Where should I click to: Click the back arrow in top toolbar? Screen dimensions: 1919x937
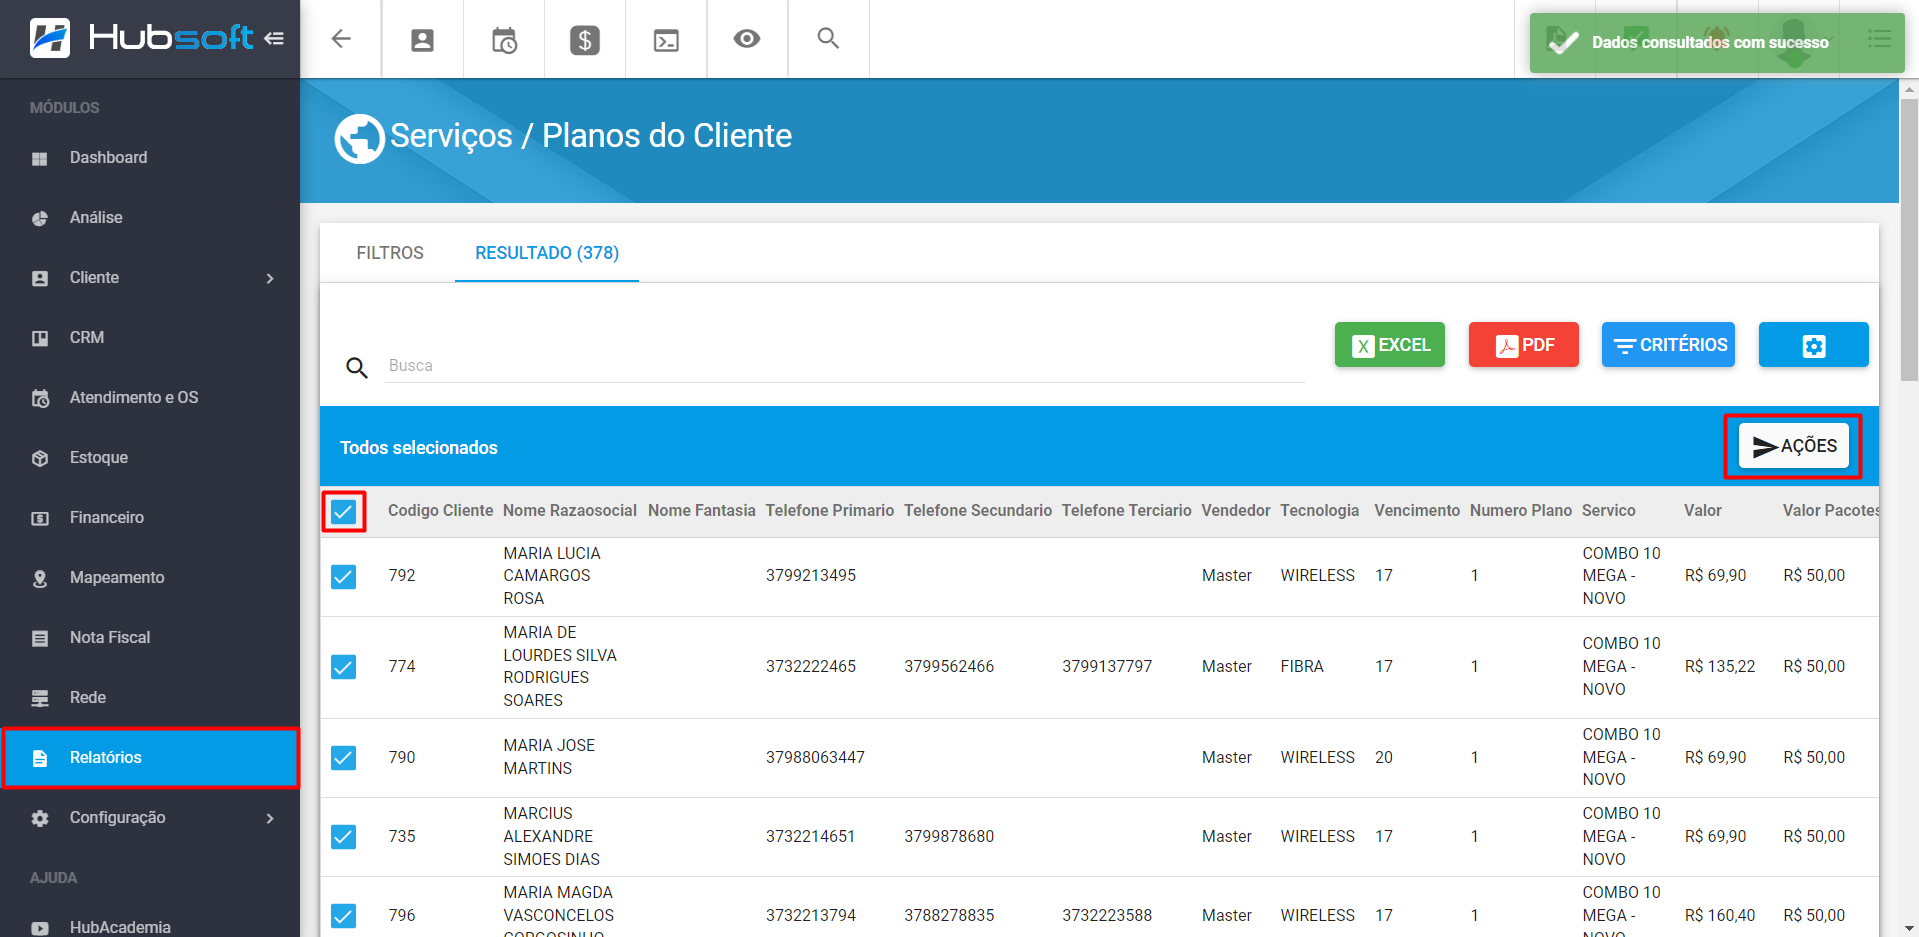tap(341, 39)
